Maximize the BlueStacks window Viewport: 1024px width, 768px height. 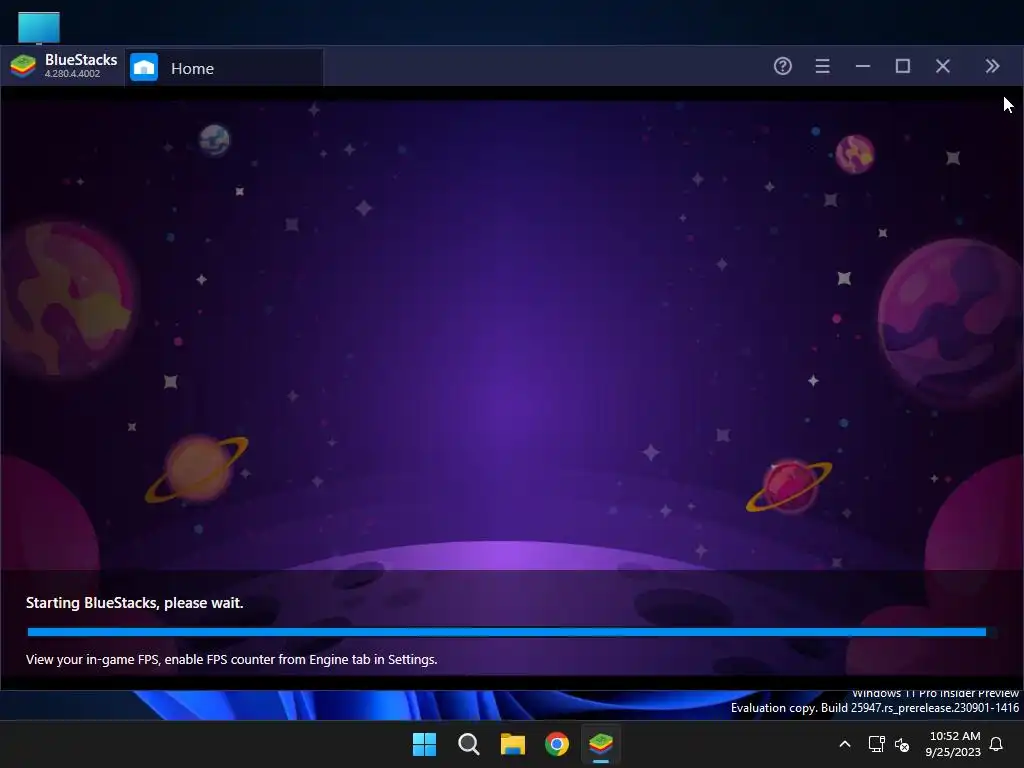click(903, 66)
